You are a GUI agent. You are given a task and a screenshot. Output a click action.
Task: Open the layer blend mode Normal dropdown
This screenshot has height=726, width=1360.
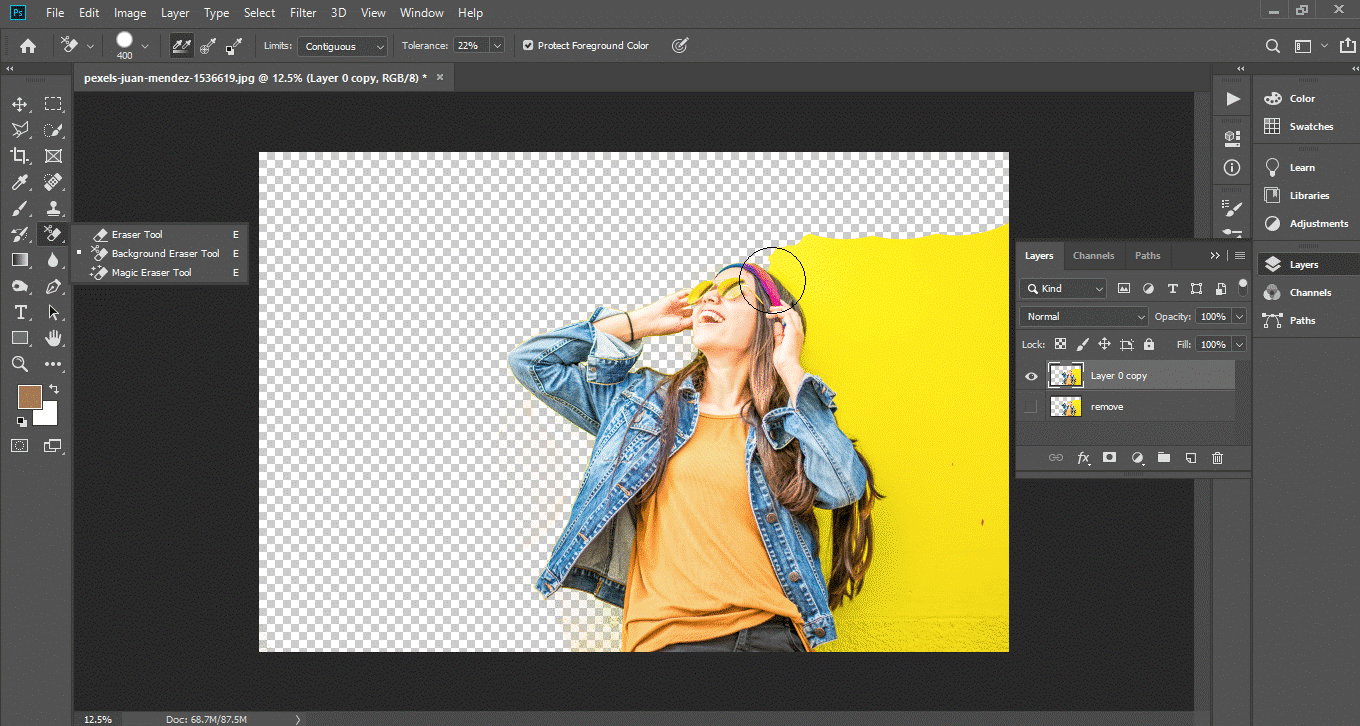coord(1084,317)
